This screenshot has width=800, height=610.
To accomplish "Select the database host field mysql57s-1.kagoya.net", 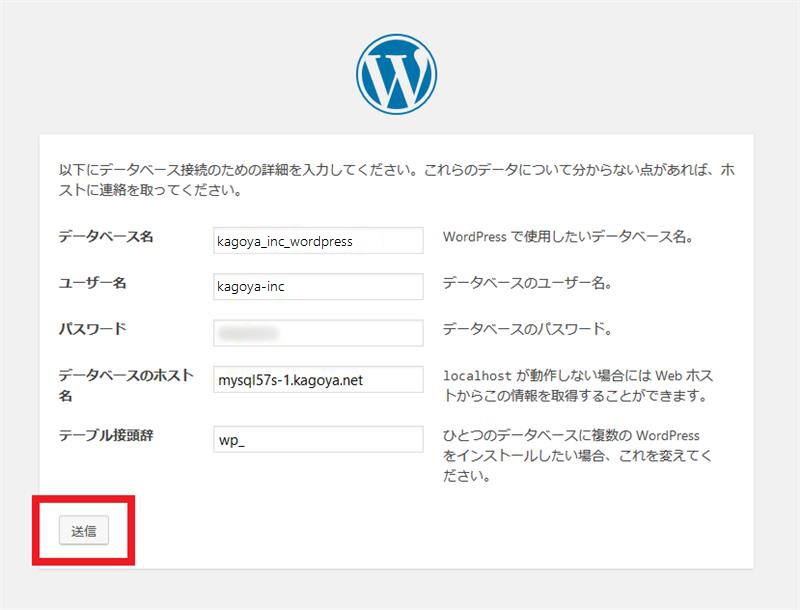I will click(318, 380).
